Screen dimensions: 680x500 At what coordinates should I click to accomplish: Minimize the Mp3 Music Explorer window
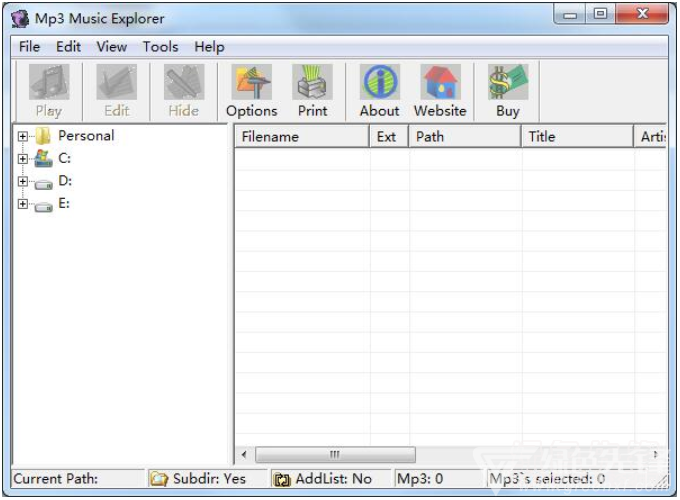click(569, 15)
